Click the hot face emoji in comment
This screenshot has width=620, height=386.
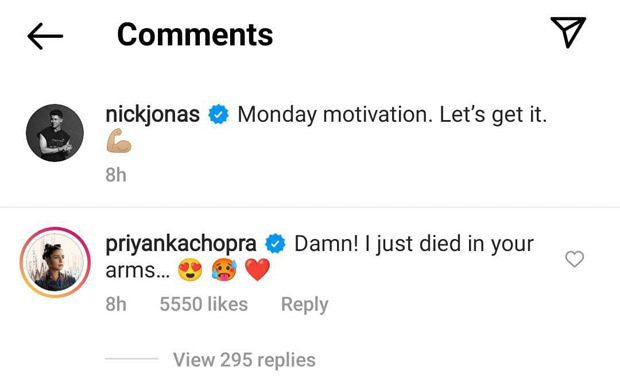coord(224,270)
